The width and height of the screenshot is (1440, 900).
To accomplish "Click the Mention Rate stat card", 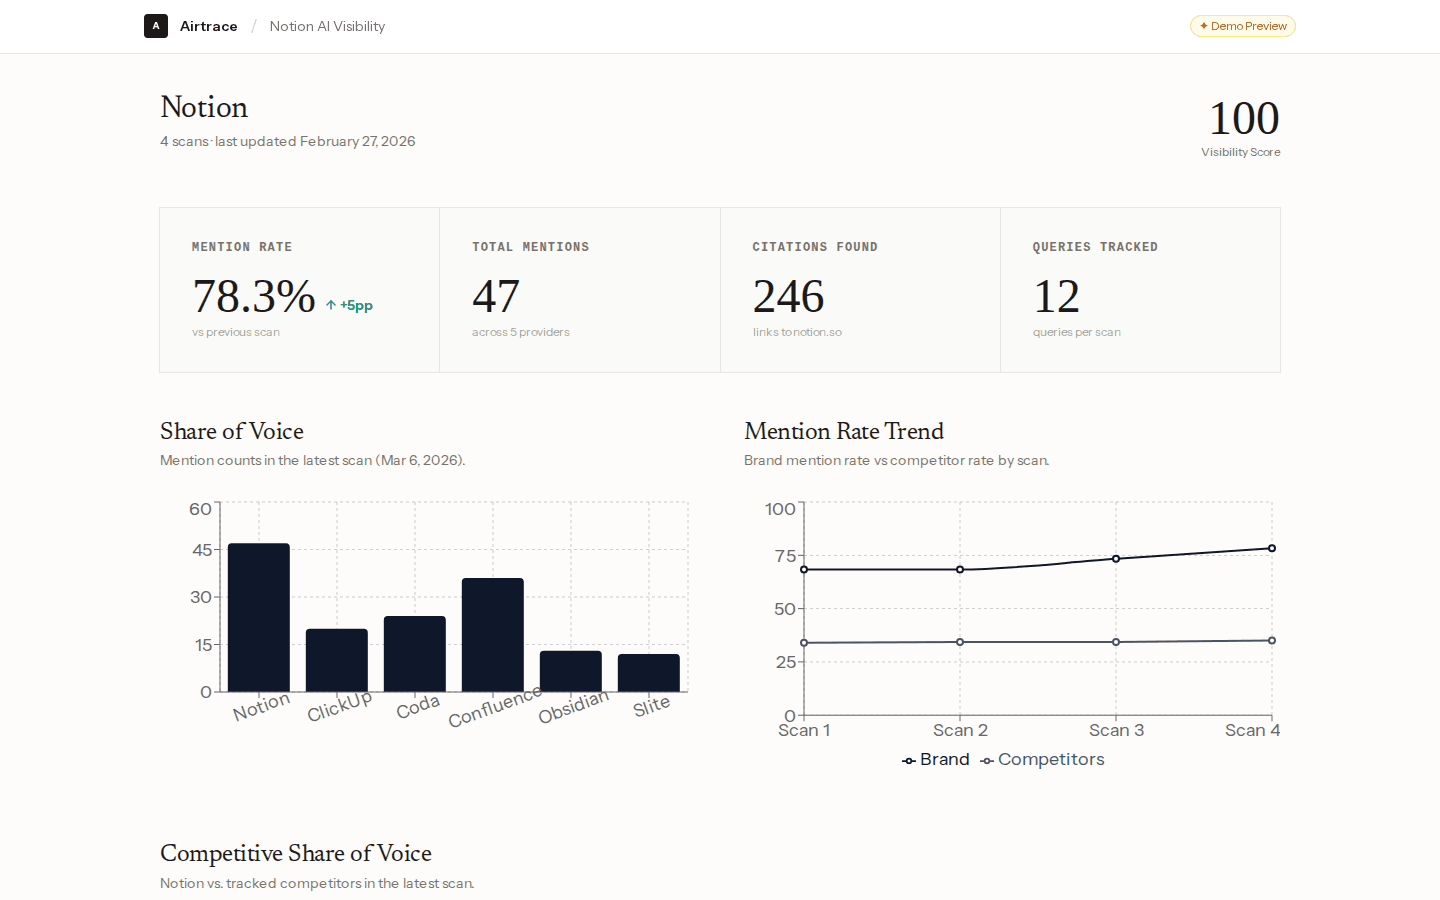I will 299,289.
